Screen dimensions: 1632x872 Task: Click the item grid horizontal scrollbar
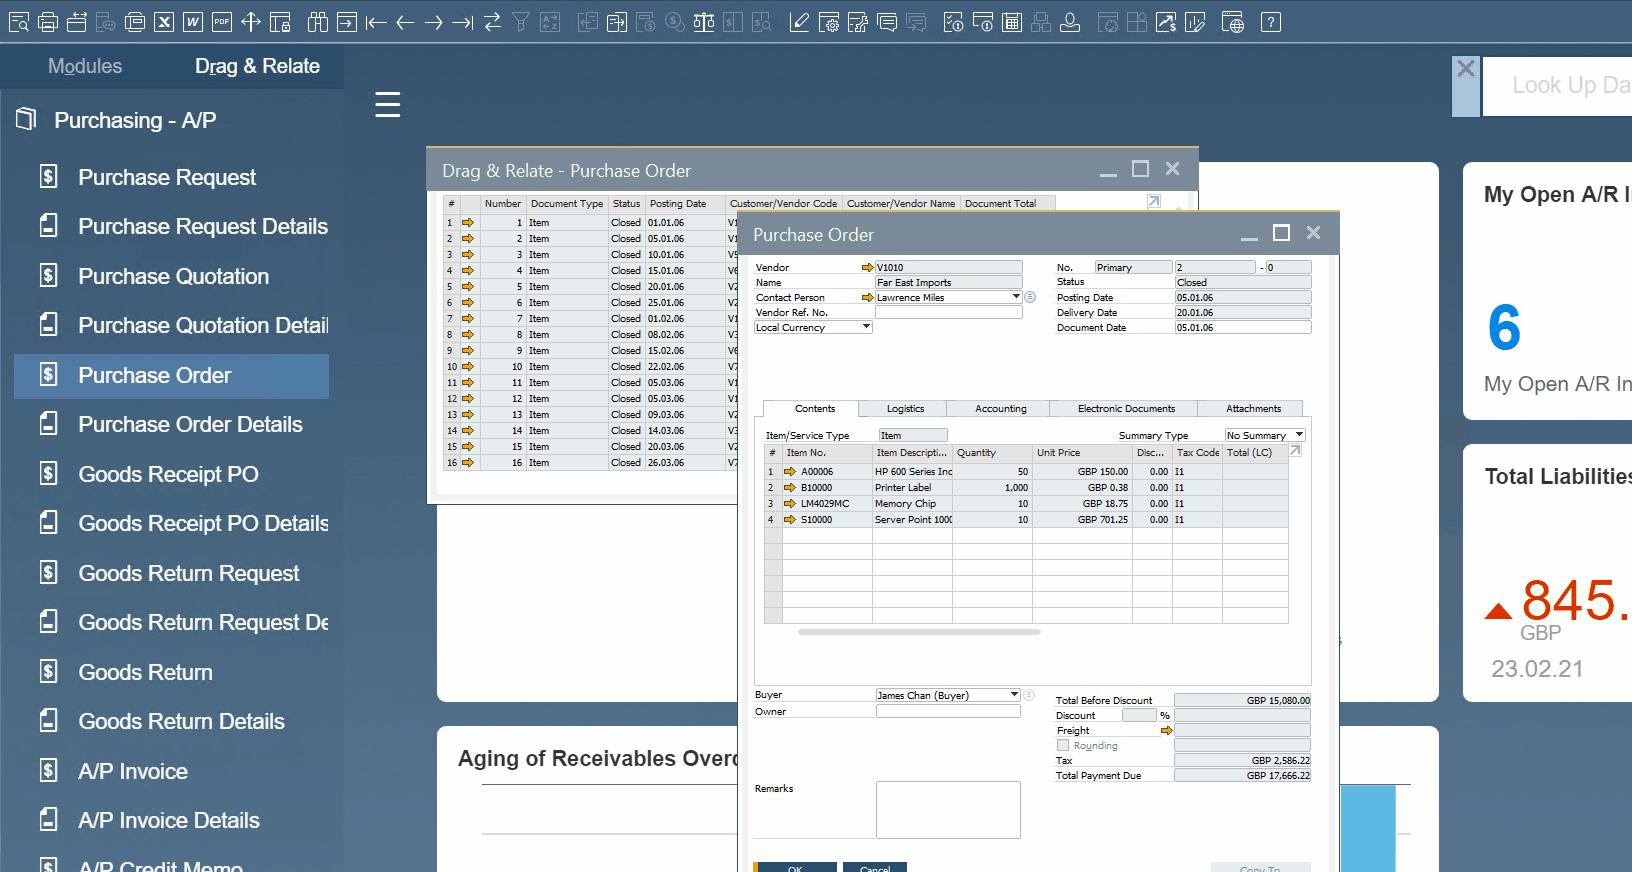[x=919, y=632]
